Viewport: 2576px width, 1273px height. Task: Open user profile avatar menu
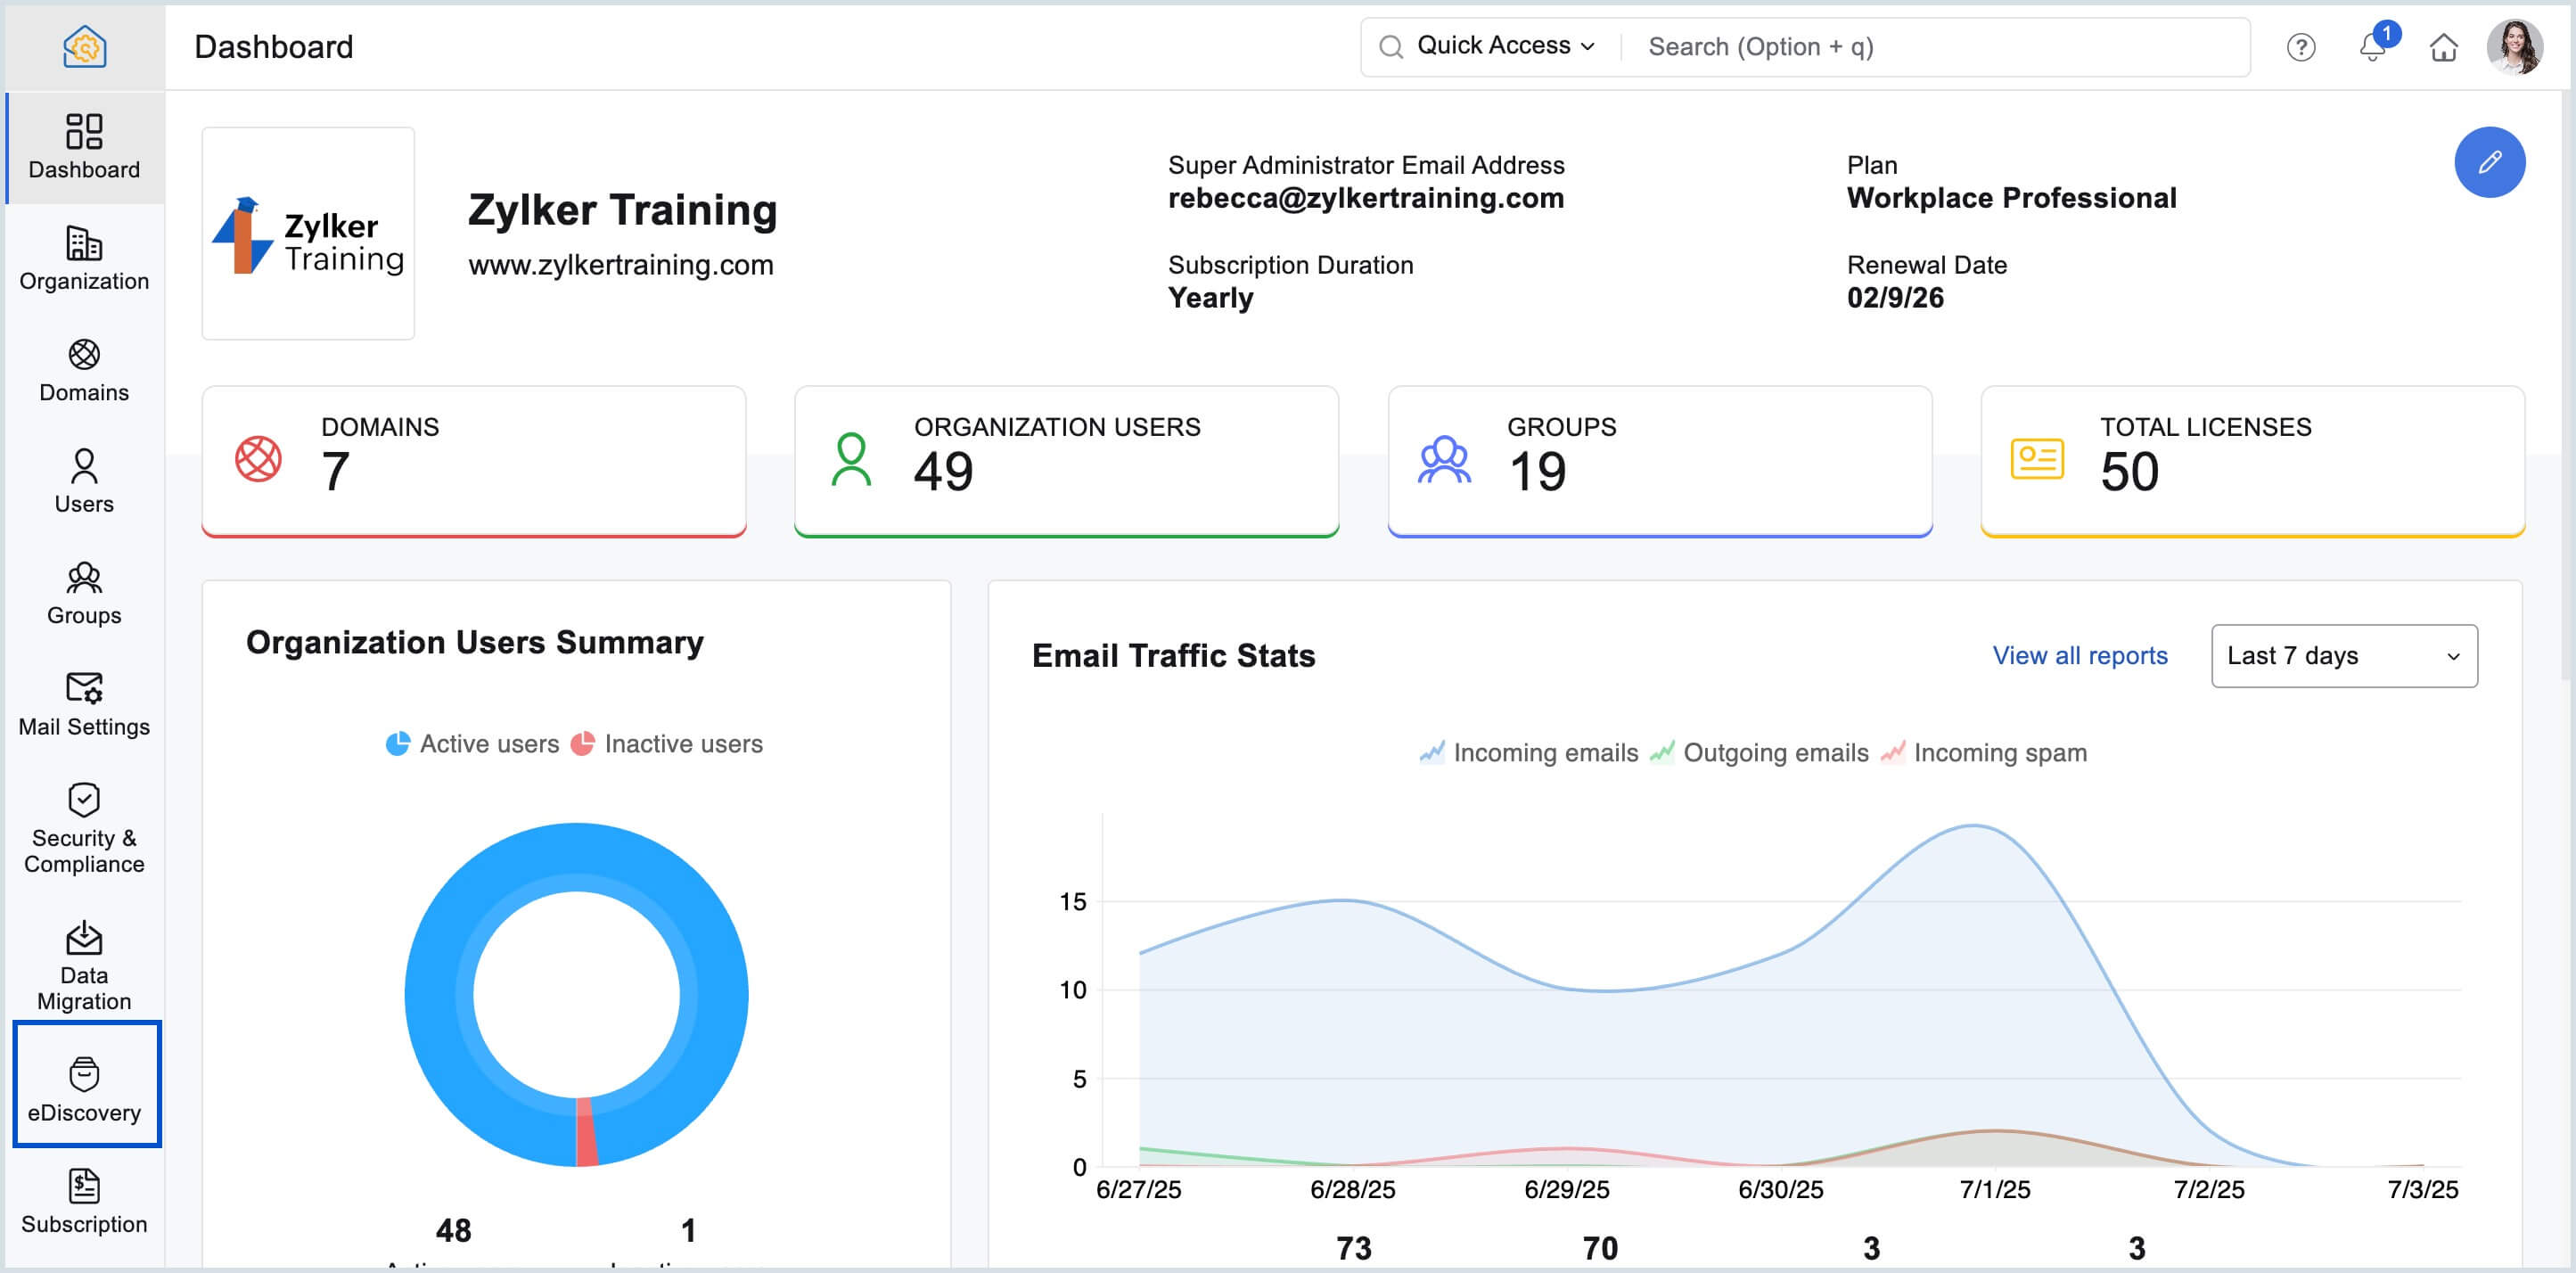[2514, 47]
